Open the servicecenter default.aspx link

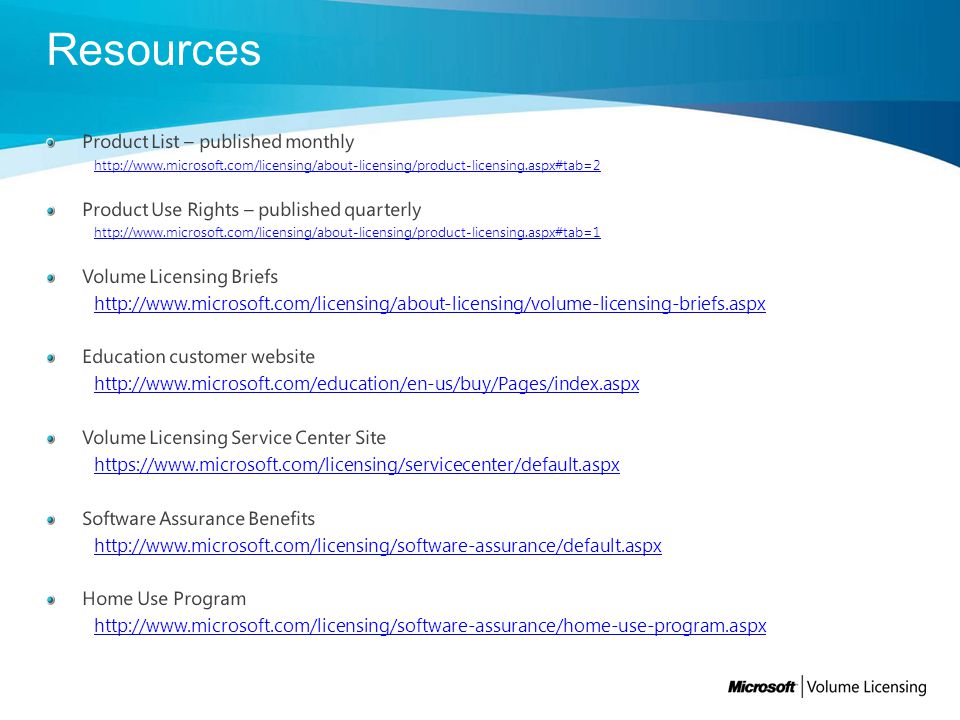click(x=357, y=465)
